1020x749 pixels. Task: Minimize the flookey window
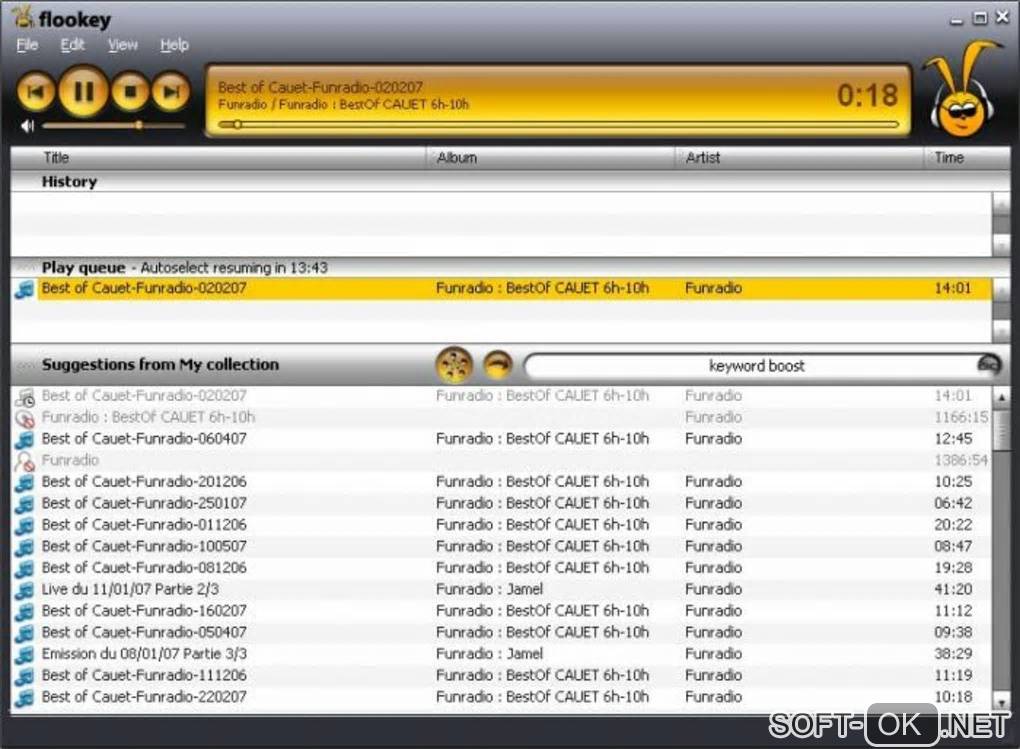(x=956, y=20)
